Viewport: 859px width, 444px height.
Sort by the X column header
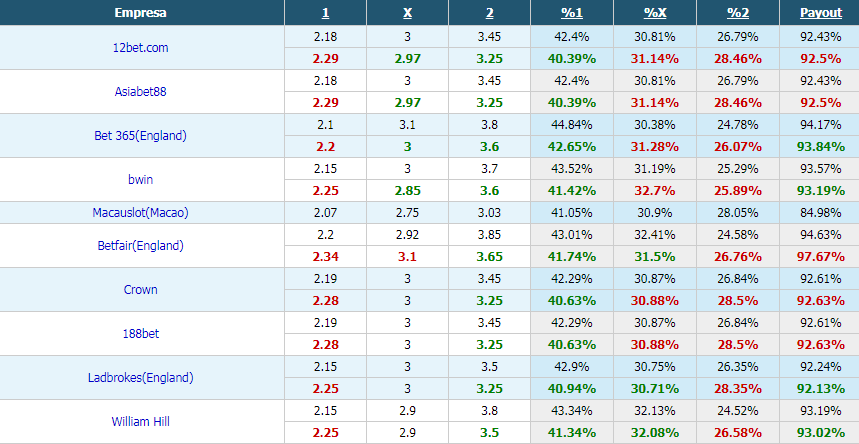tap(407, 13)
